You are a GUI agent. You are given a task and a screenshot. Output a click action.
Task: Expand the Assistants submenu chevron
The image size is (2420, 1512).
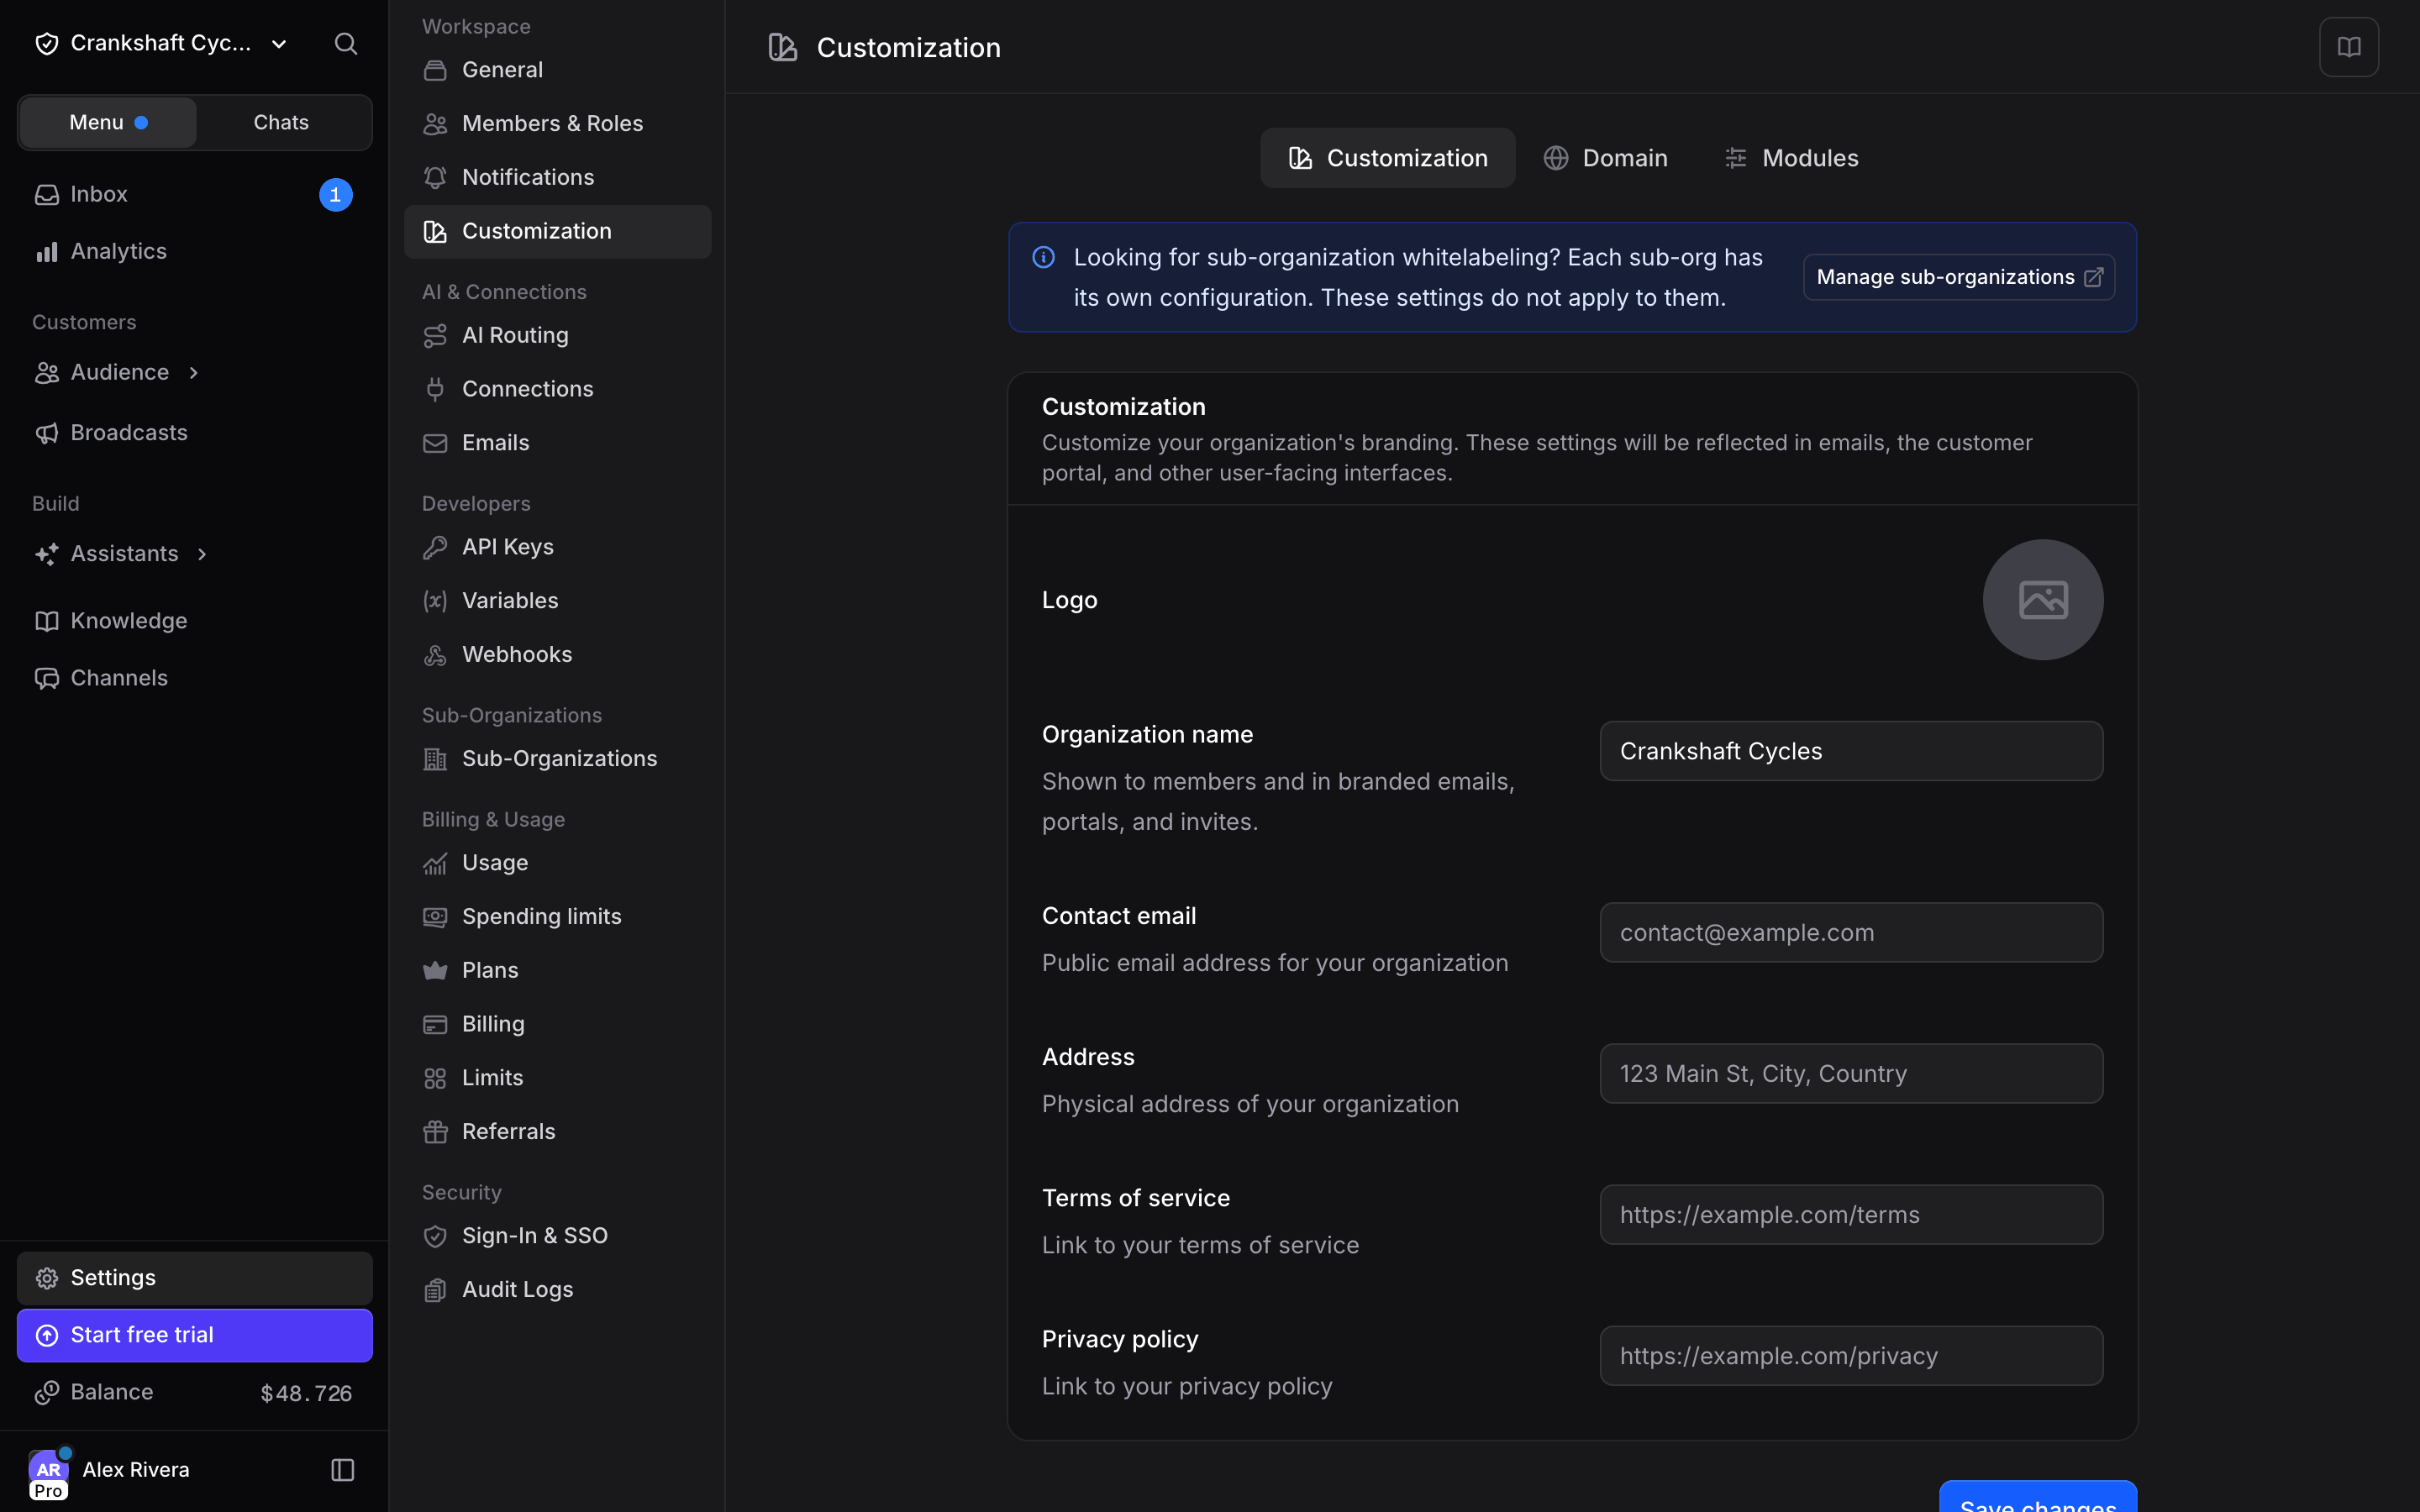(x=202, y=554)
